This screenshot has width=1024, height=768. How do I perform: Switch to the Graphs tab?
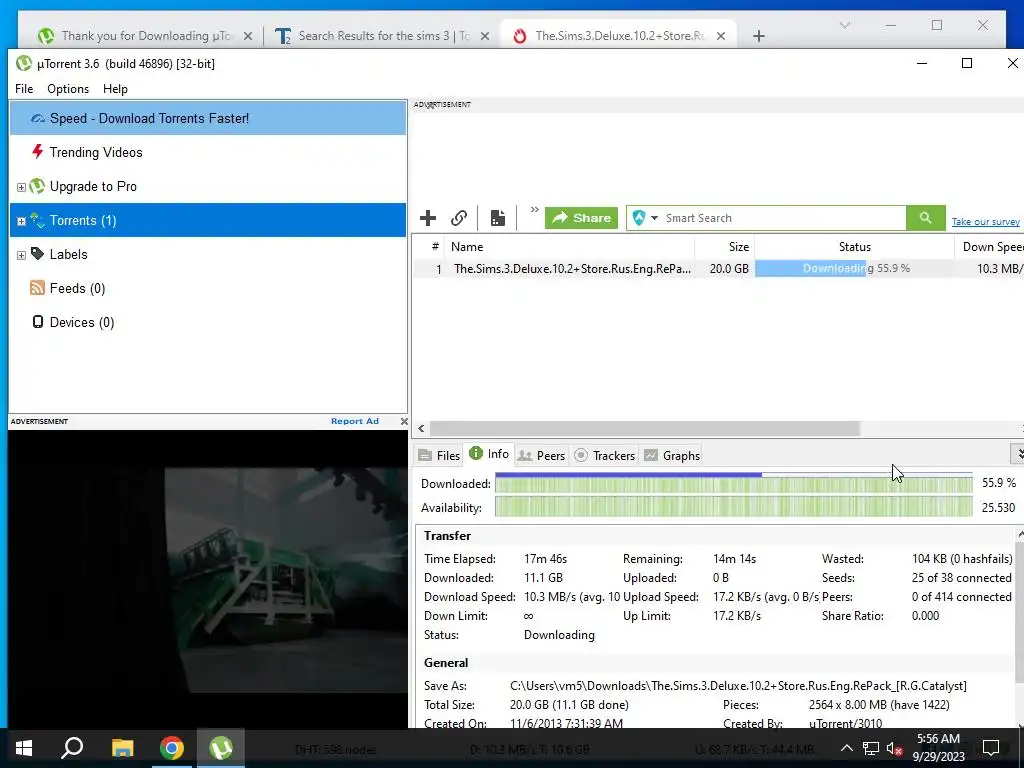pos(672,456)
